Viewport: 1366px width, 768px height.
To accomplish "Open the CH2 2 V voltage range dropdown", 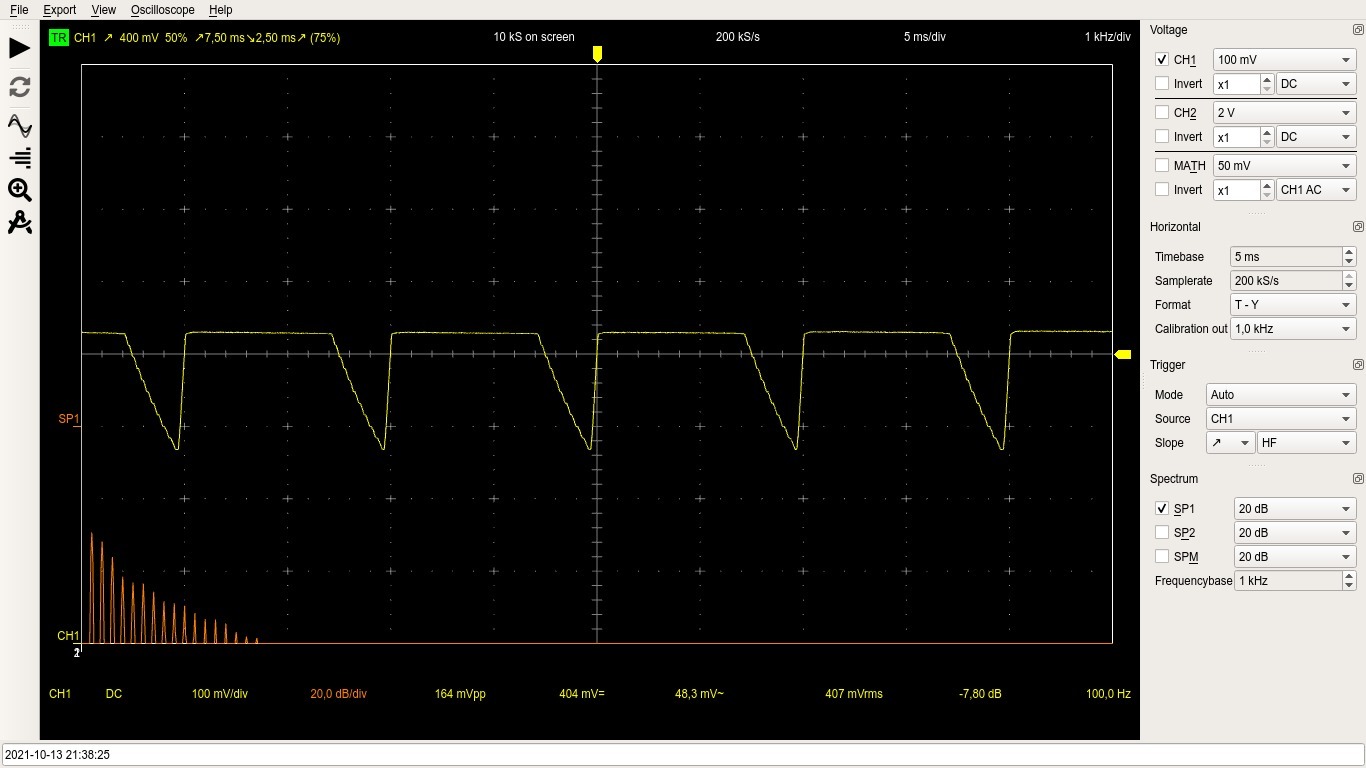I will [1284, 113].
